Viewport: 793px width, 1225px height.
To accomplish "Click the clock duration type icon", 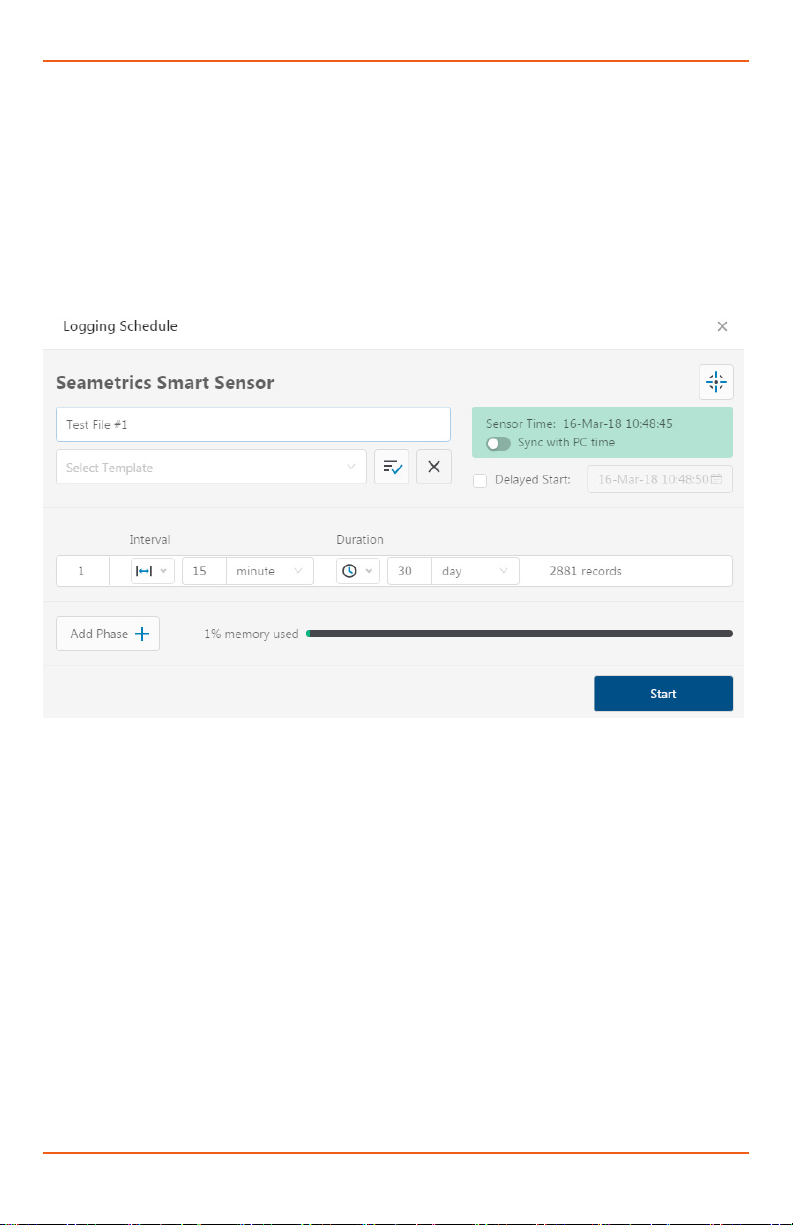I will [349, 571].
